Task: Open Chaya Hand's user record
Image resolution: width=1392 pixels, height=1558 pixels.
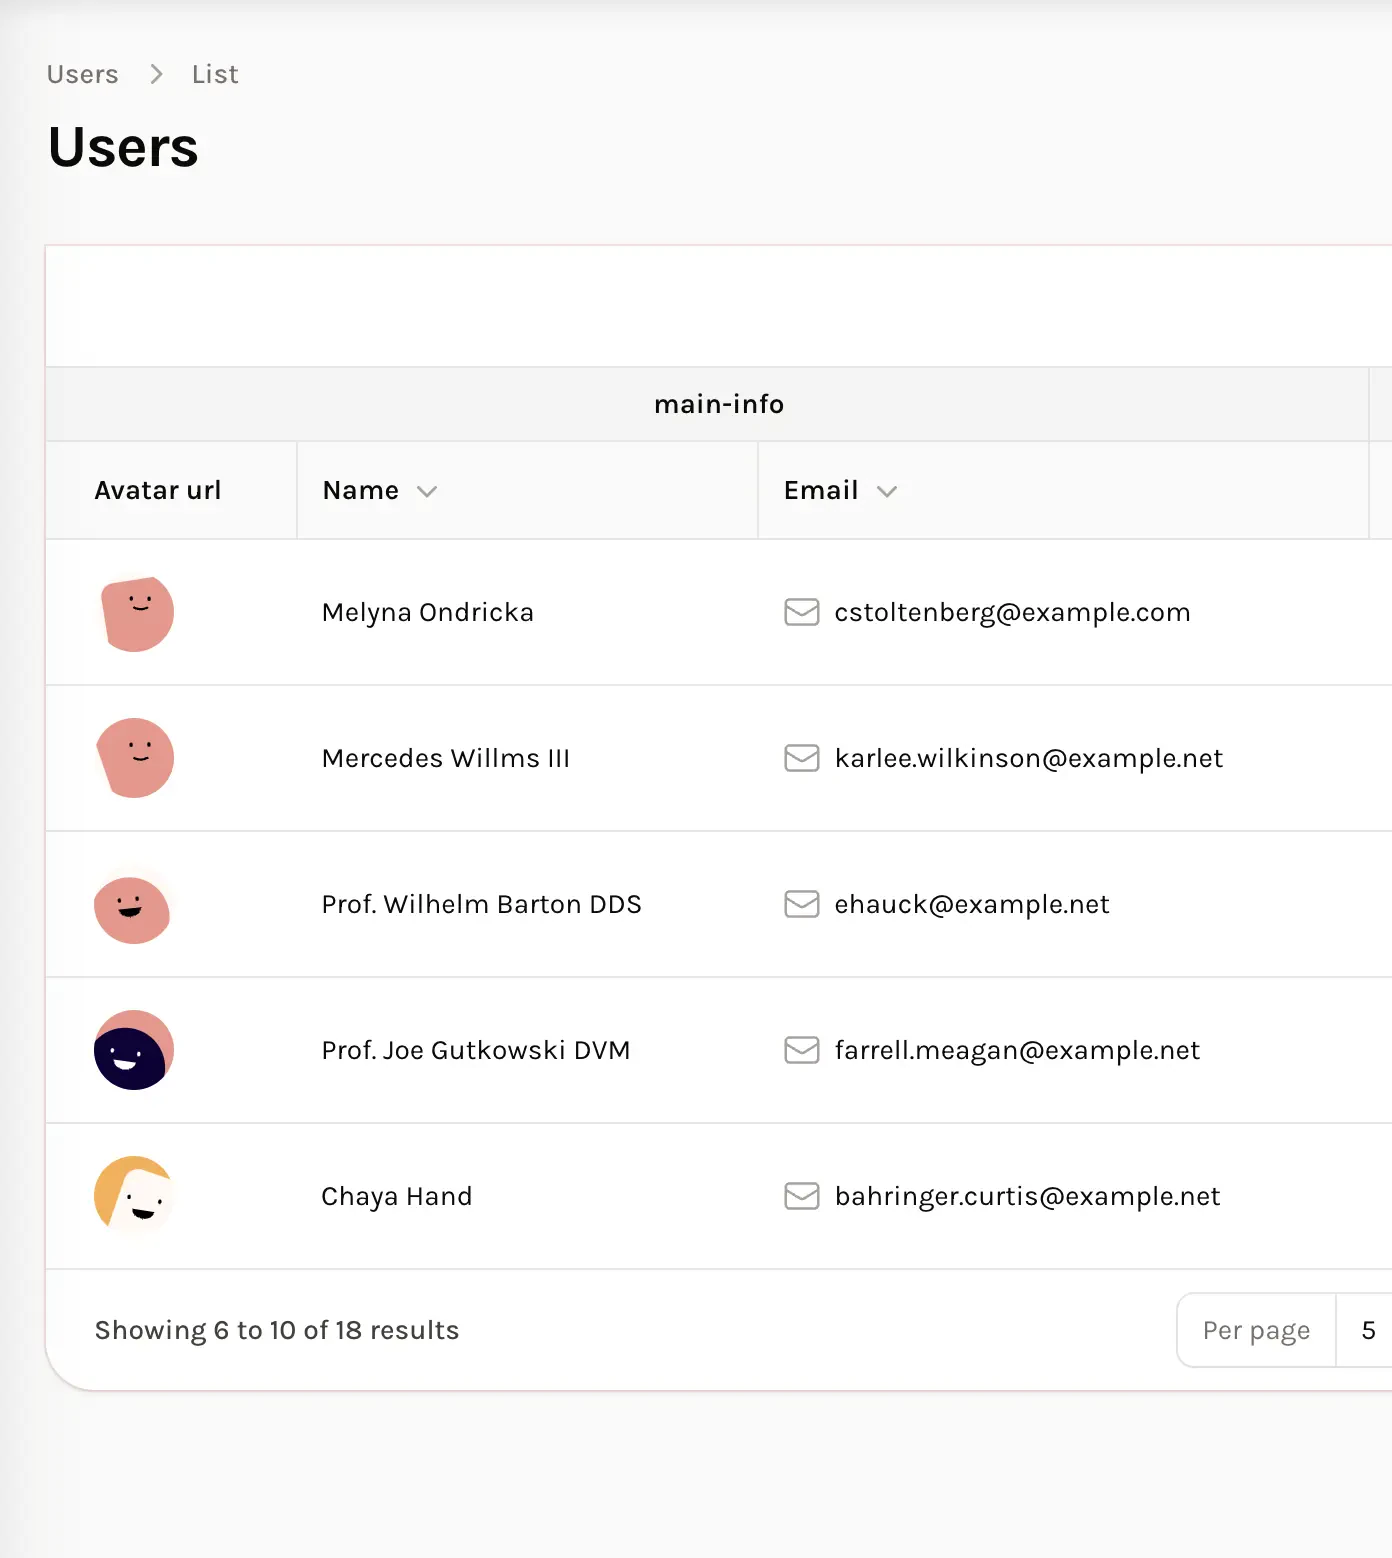Action: coord(396,1196)
